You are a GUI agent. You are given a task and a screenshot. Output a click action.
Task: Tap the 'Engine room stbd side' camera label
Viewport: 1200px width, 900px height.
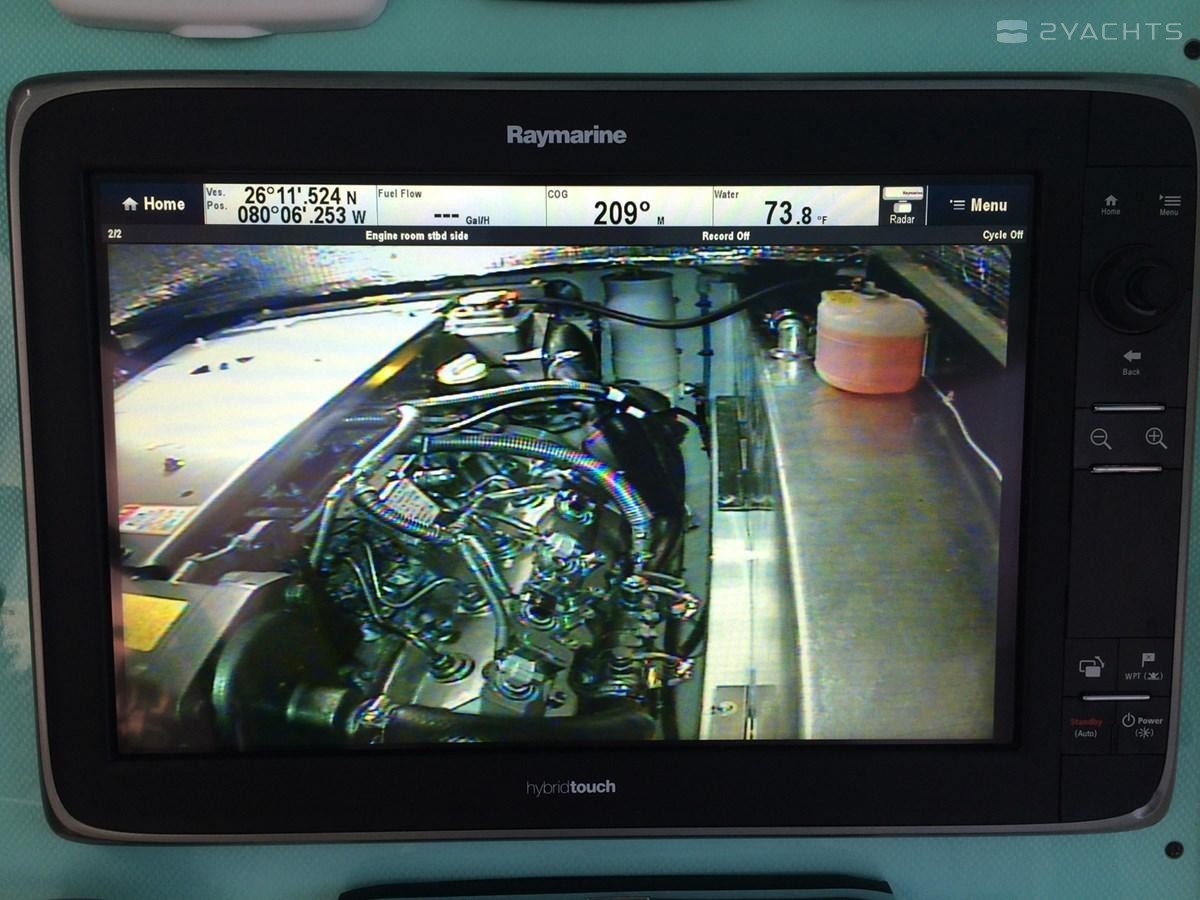click(x=417, y=236)
